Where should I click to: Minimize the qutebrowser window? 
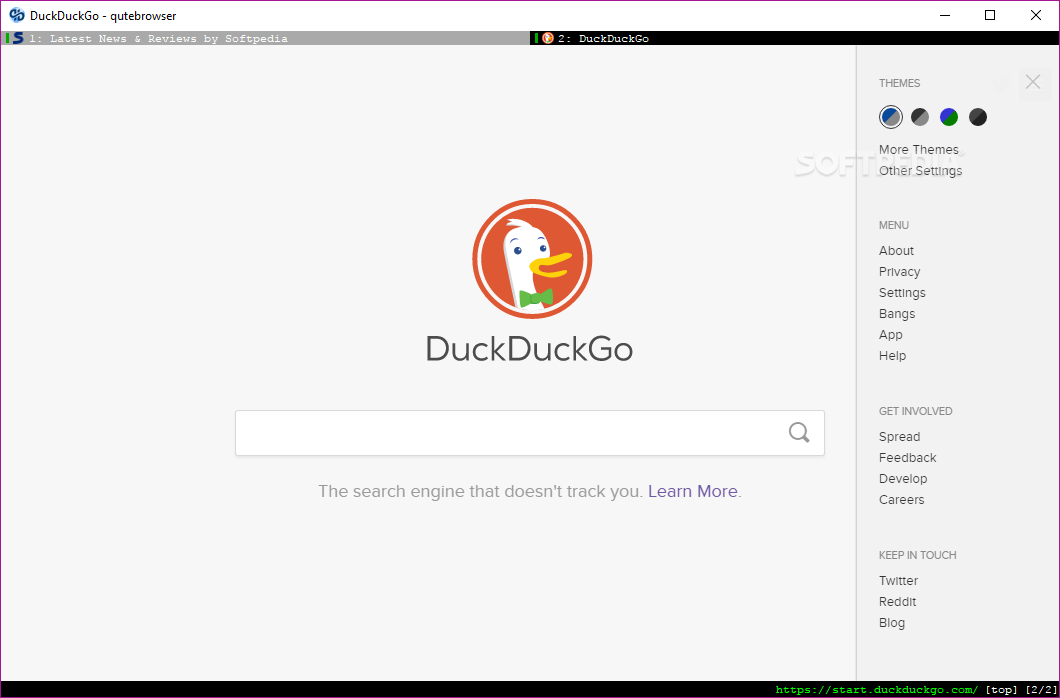coord(945,15)
